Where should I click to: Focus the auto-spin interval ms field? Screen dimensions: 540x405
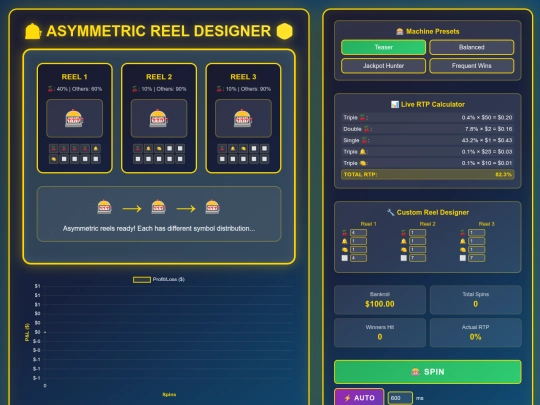pyautogui.click(x=400, y=398)
